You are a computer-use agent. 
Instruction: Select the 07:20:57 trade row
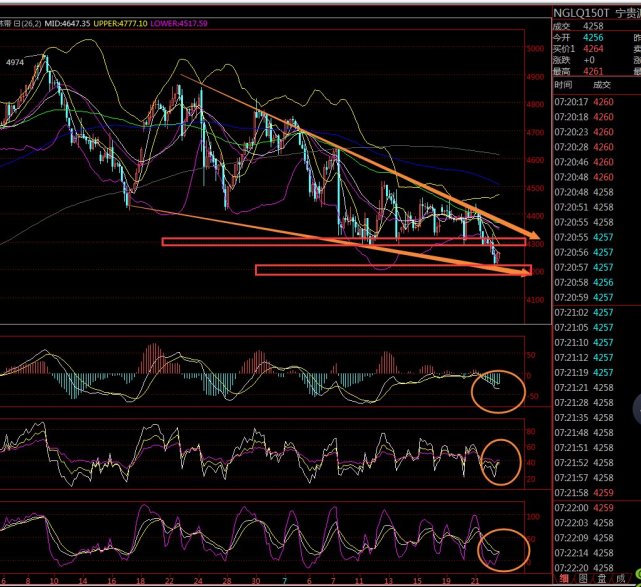pyautogui.click(x=584, y=267)
